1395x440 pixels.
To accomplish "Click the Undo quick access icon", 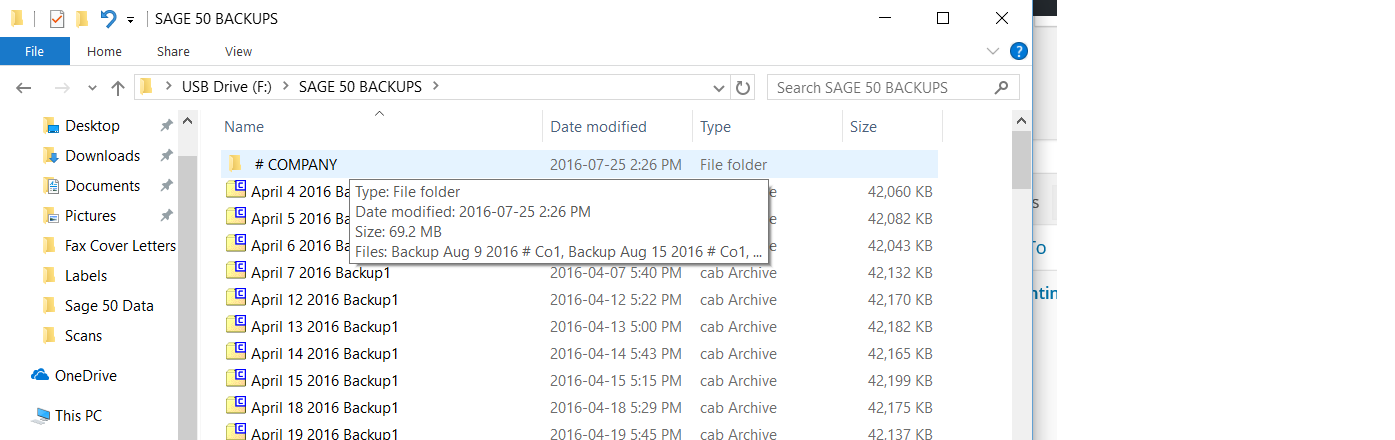I will (x=108, y=18).
